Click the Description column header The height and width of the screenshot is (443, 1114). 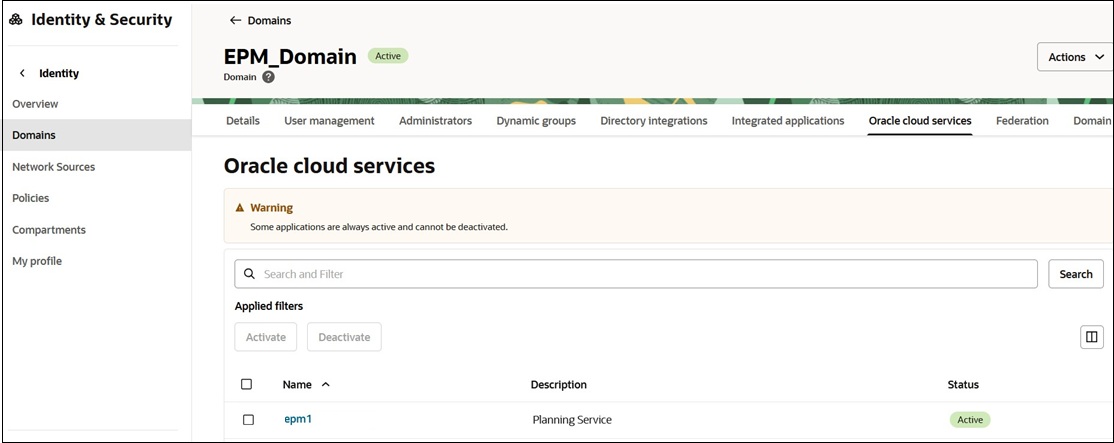click(558, 384)
